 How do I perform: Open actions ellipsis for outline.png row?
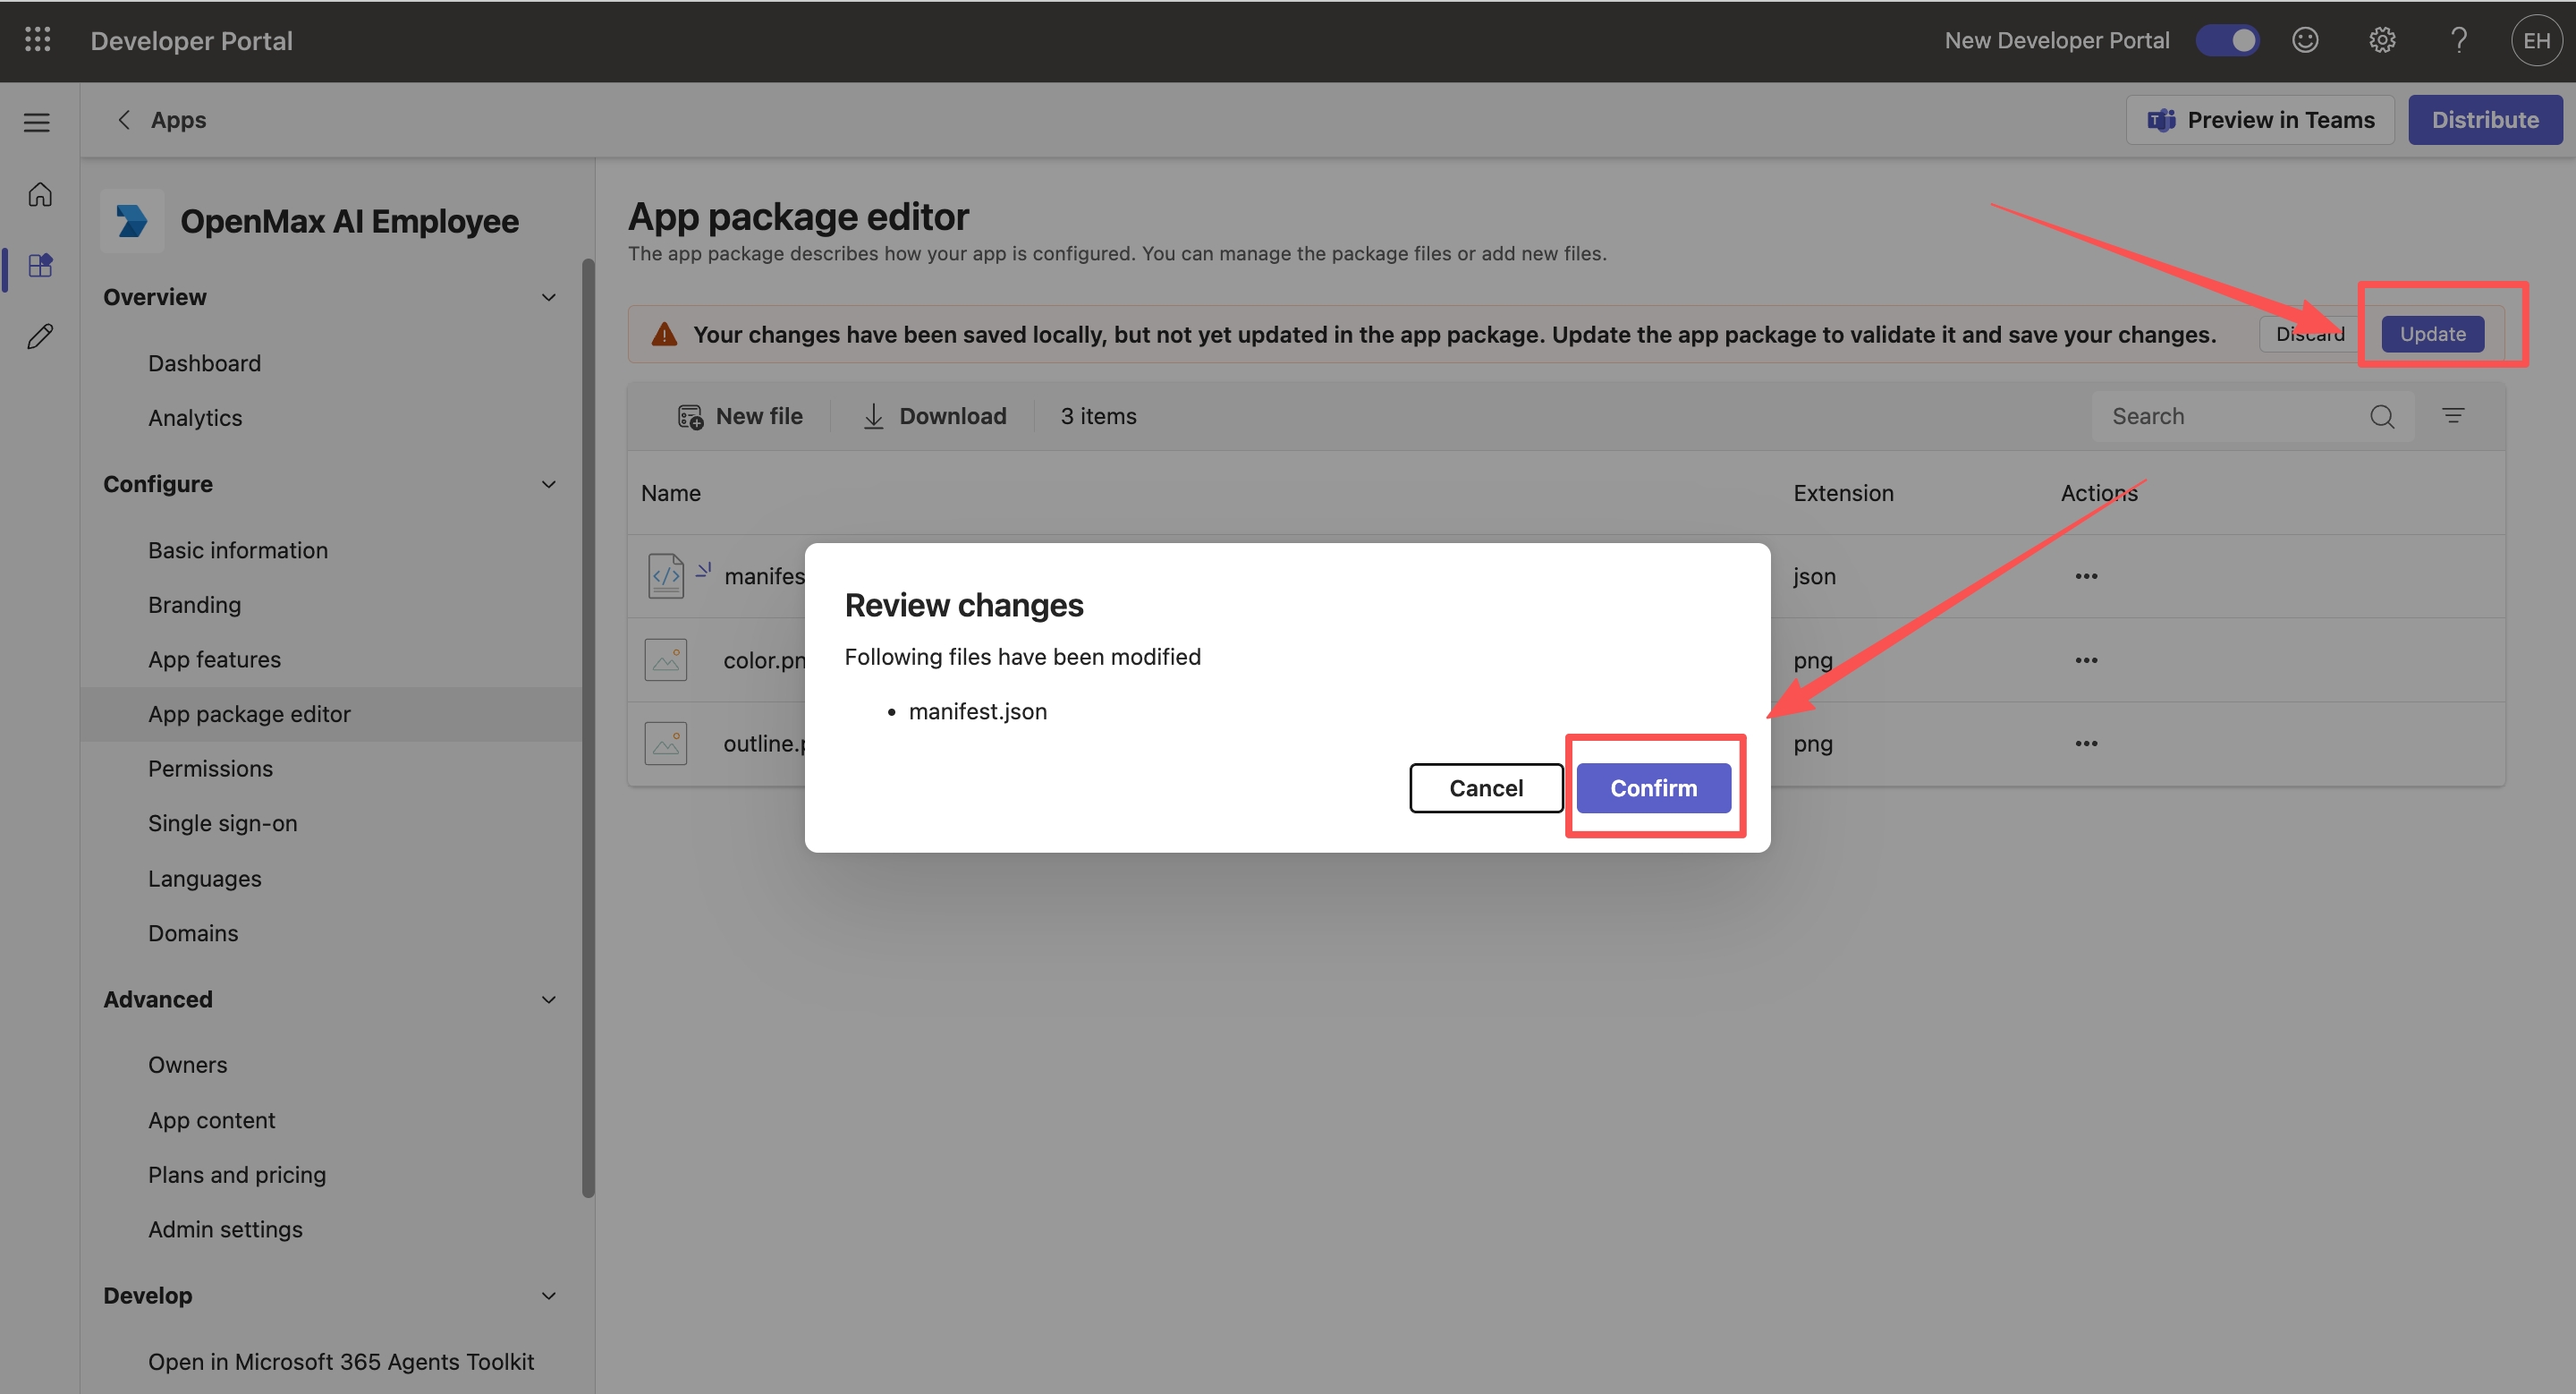(x=2086, y=743)
